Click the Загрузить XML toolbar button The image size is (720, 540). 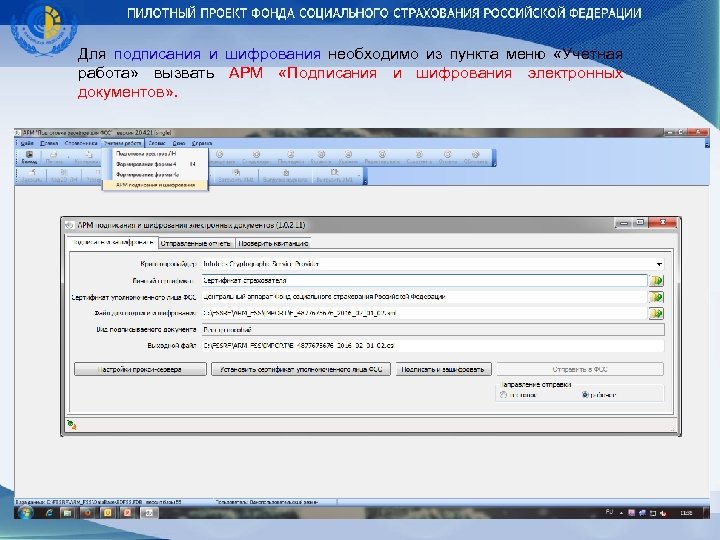coord(236,175)
